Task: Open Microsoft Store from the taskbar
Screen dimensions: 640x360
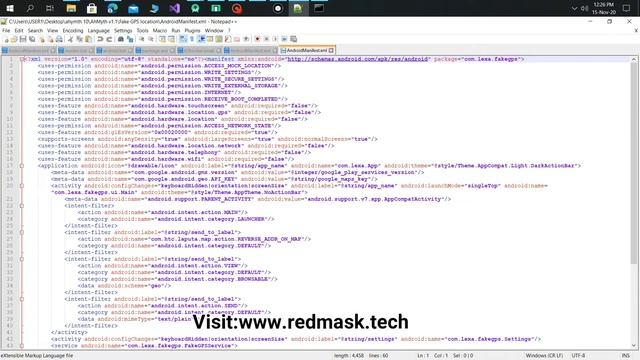Action: [92, 8]
